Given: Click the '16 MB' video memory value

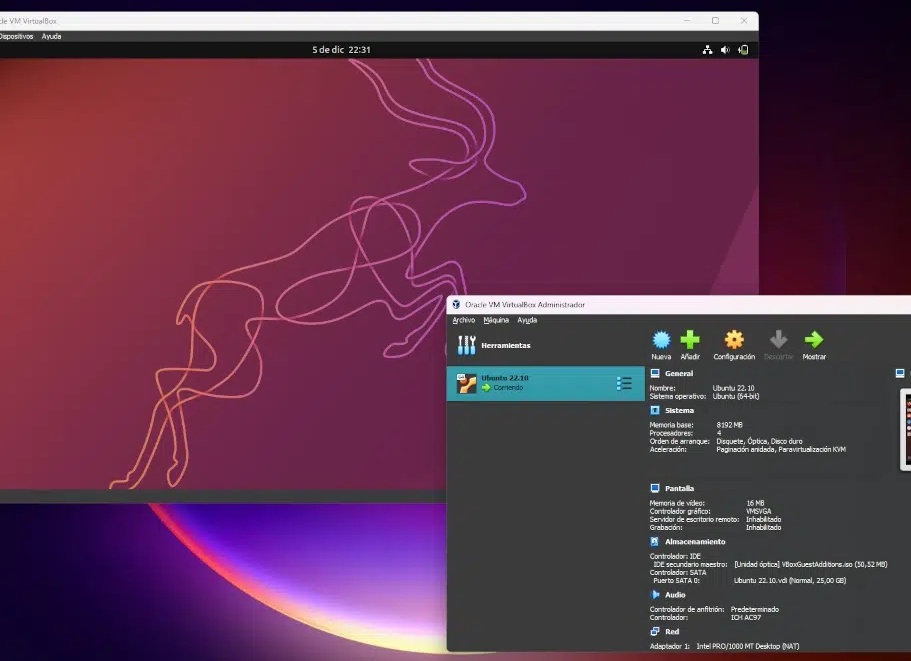Looking at the screenshot, I should pyautogui.click(x=755, y=504).
